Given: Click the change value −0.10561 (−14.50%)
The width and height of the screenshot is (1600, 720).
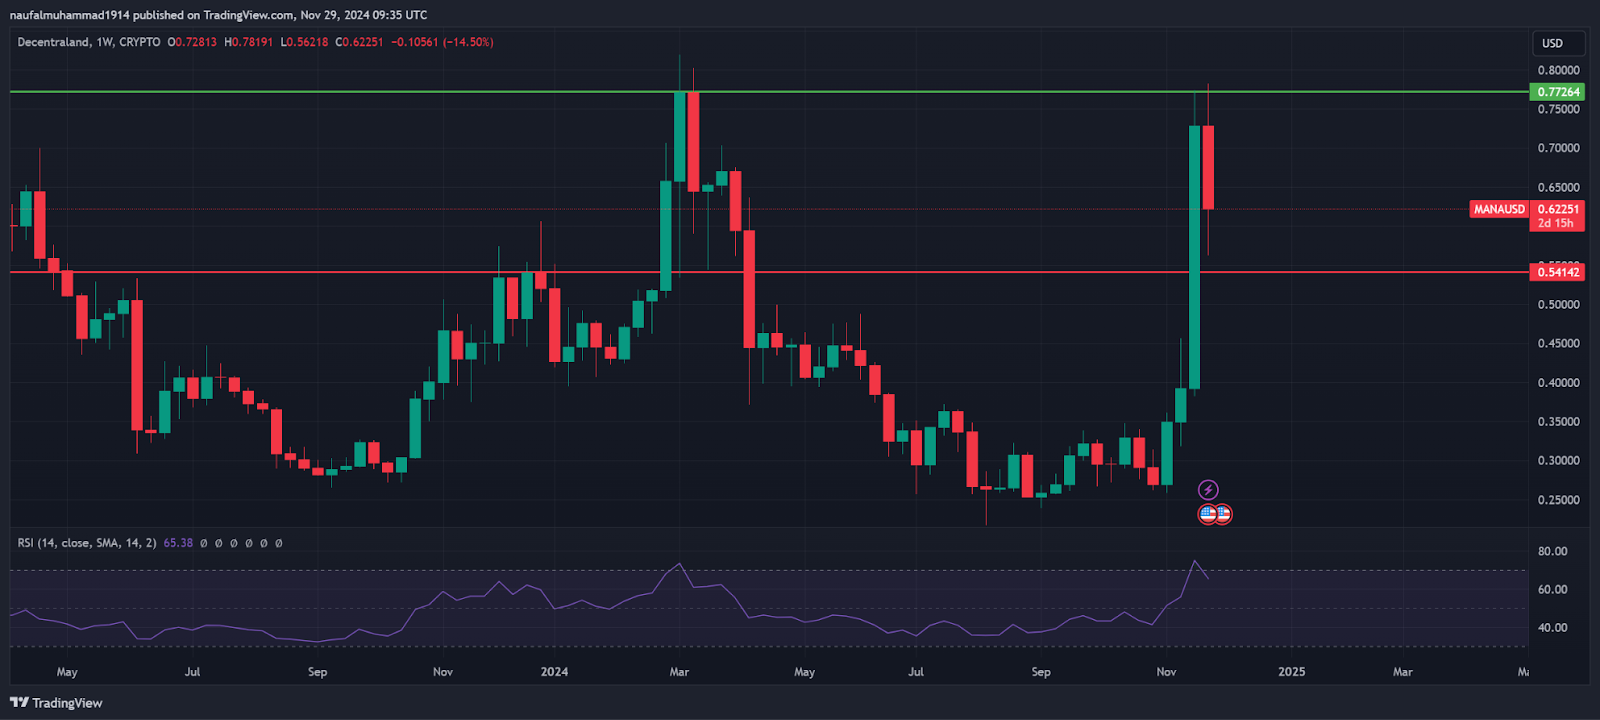Looking at the screenshot, I should (442, 42).
